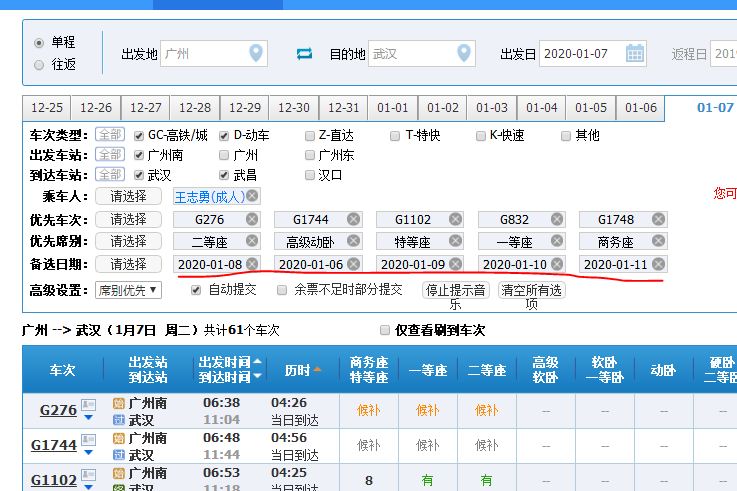Open 优先席别 请选择 selector

128,241
